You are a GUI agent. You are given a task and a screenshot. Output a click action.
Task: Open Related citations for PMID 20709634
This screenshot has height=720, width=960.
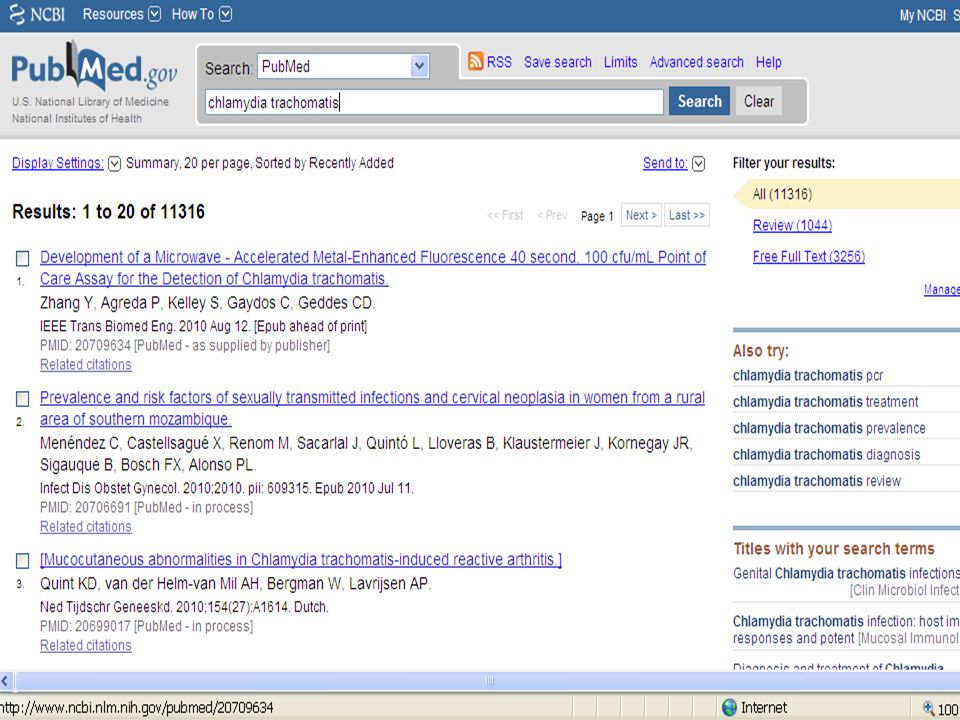(x=86, y=365)
